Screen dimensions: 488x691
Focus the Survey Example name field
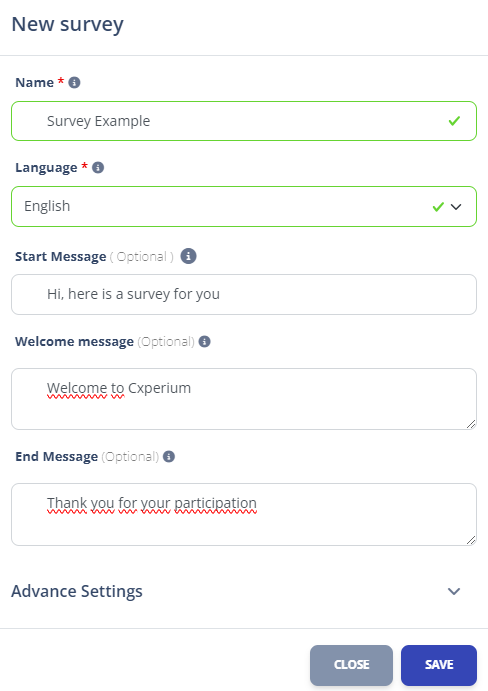244,121
